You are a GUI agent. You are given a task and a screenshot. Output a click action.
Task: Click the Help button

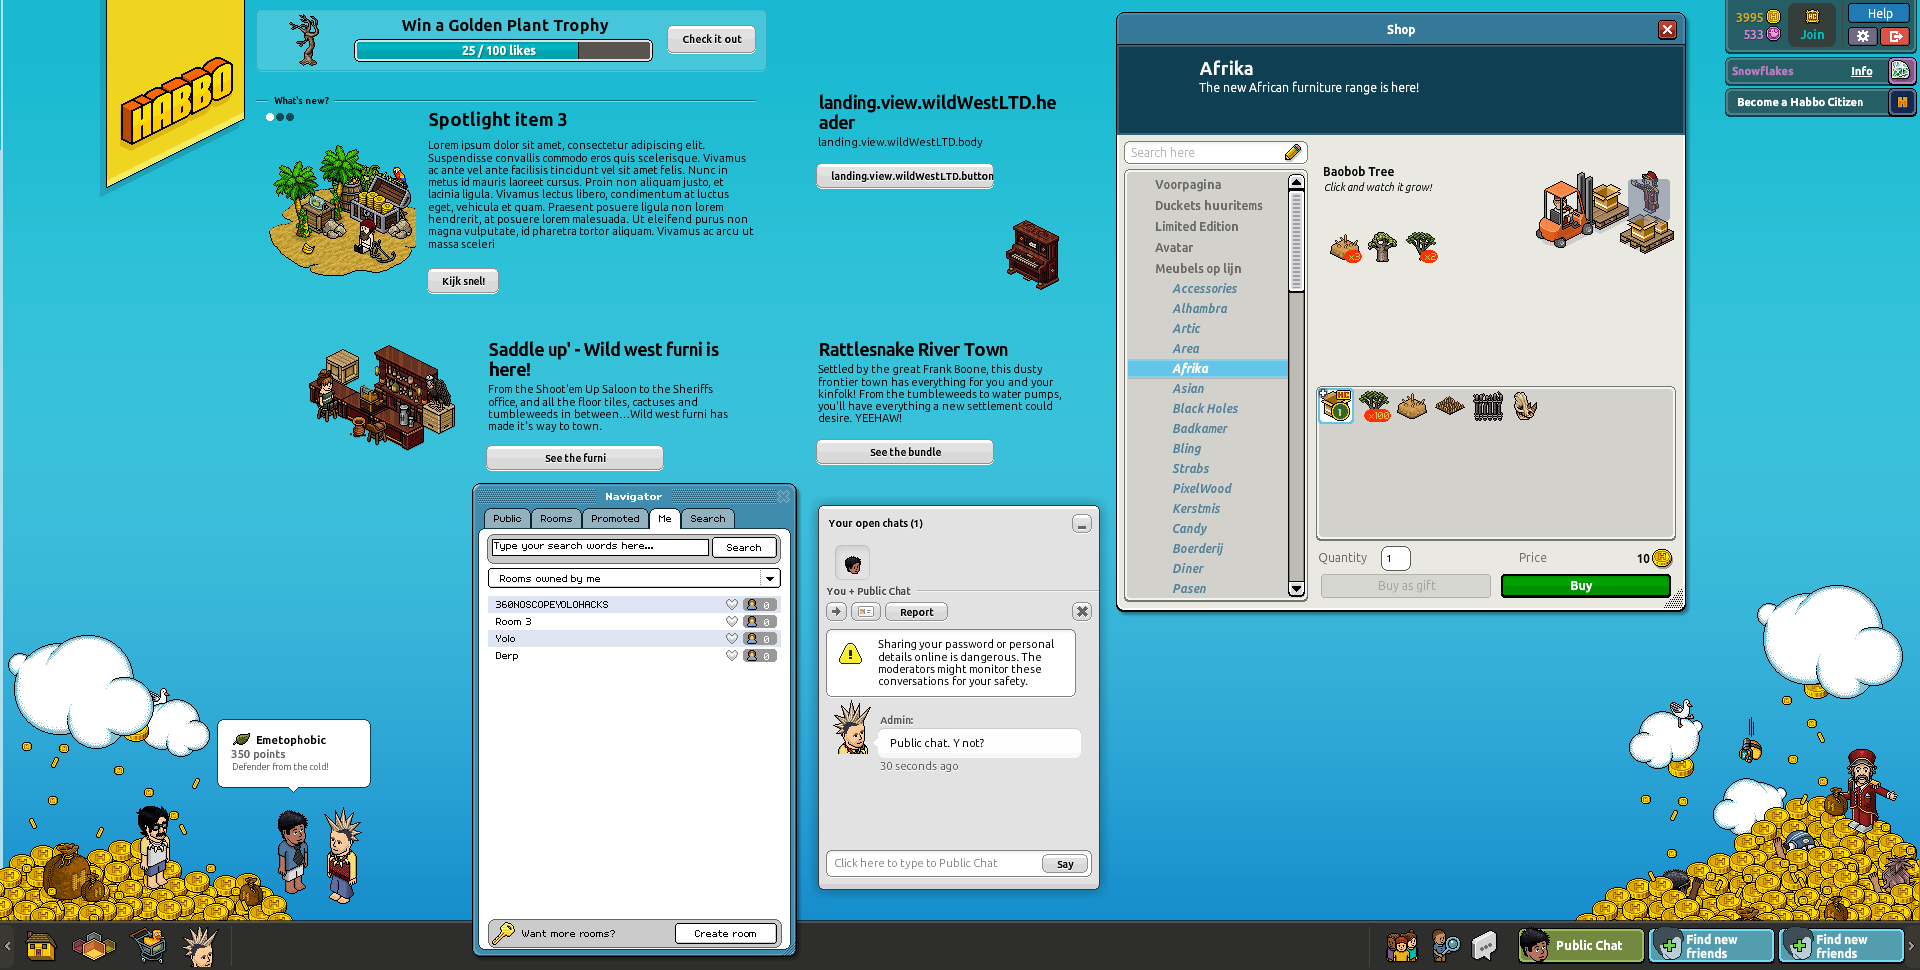click(1880, 13)
